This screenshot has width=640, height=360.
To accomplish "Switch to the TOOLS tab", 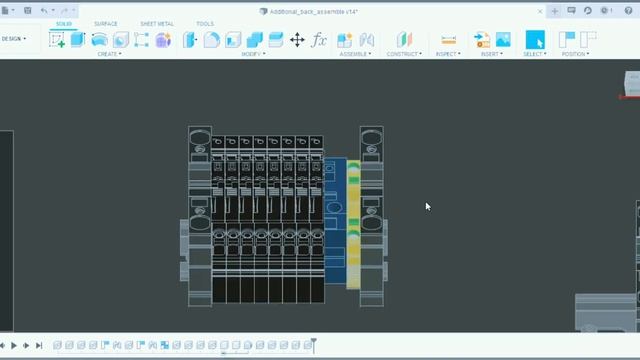I will coord(205,24).
